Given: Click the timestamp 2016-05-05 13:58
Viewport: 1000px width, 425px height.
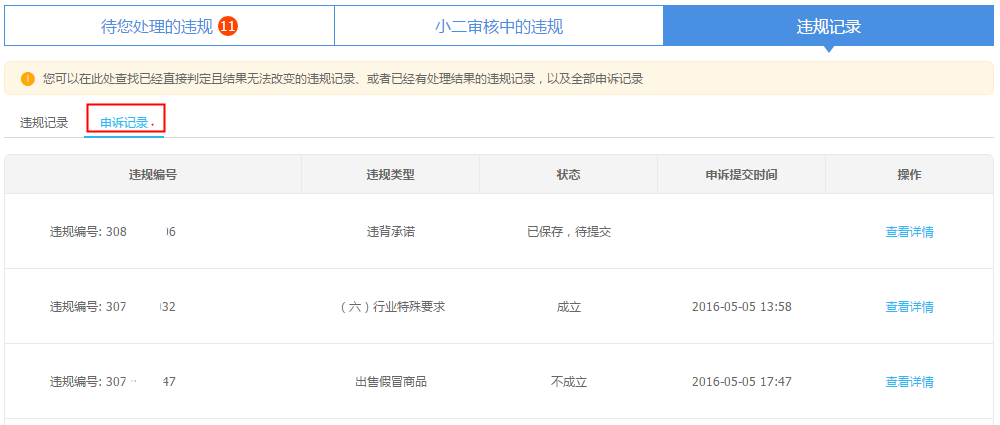Looking at the screenshot, I should coord(742,307).
